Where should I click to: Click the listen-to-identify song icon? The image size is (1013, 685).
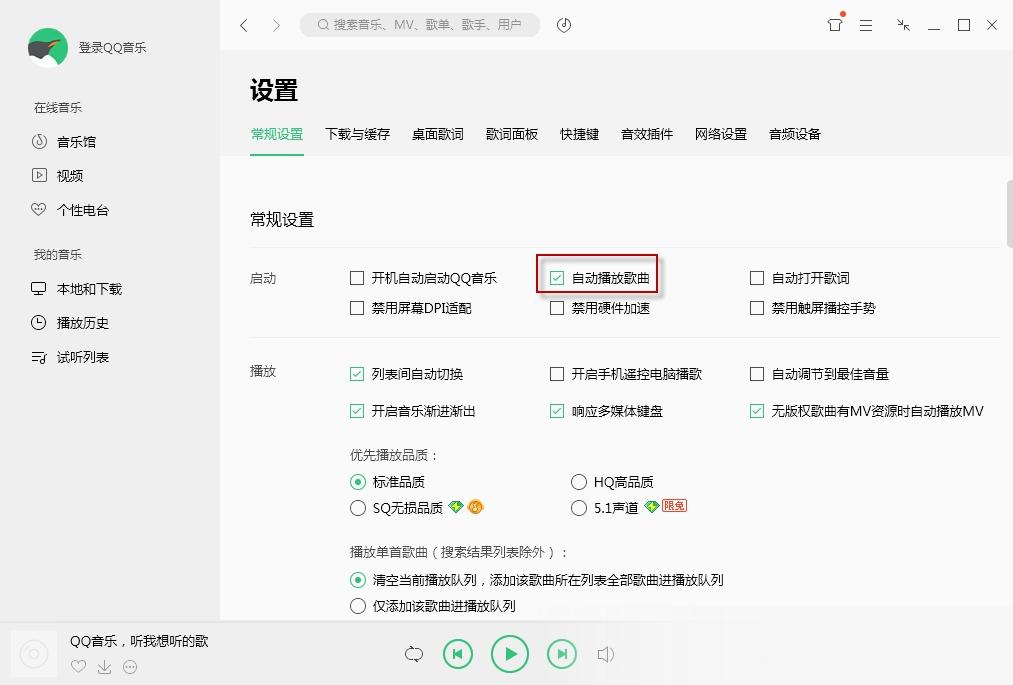coord(564,25)
